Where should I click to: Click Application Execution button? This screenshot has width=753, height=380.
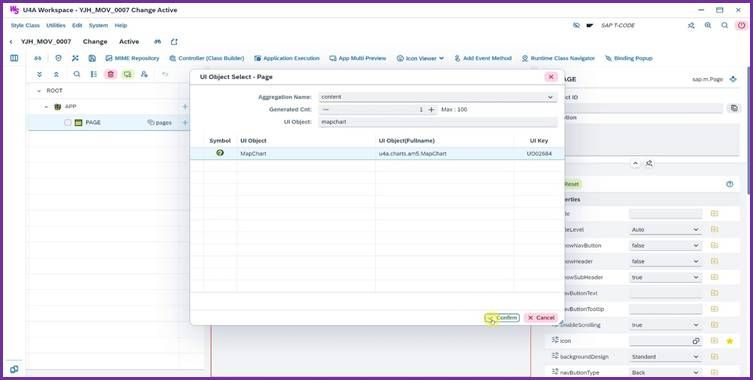(287, 58)
